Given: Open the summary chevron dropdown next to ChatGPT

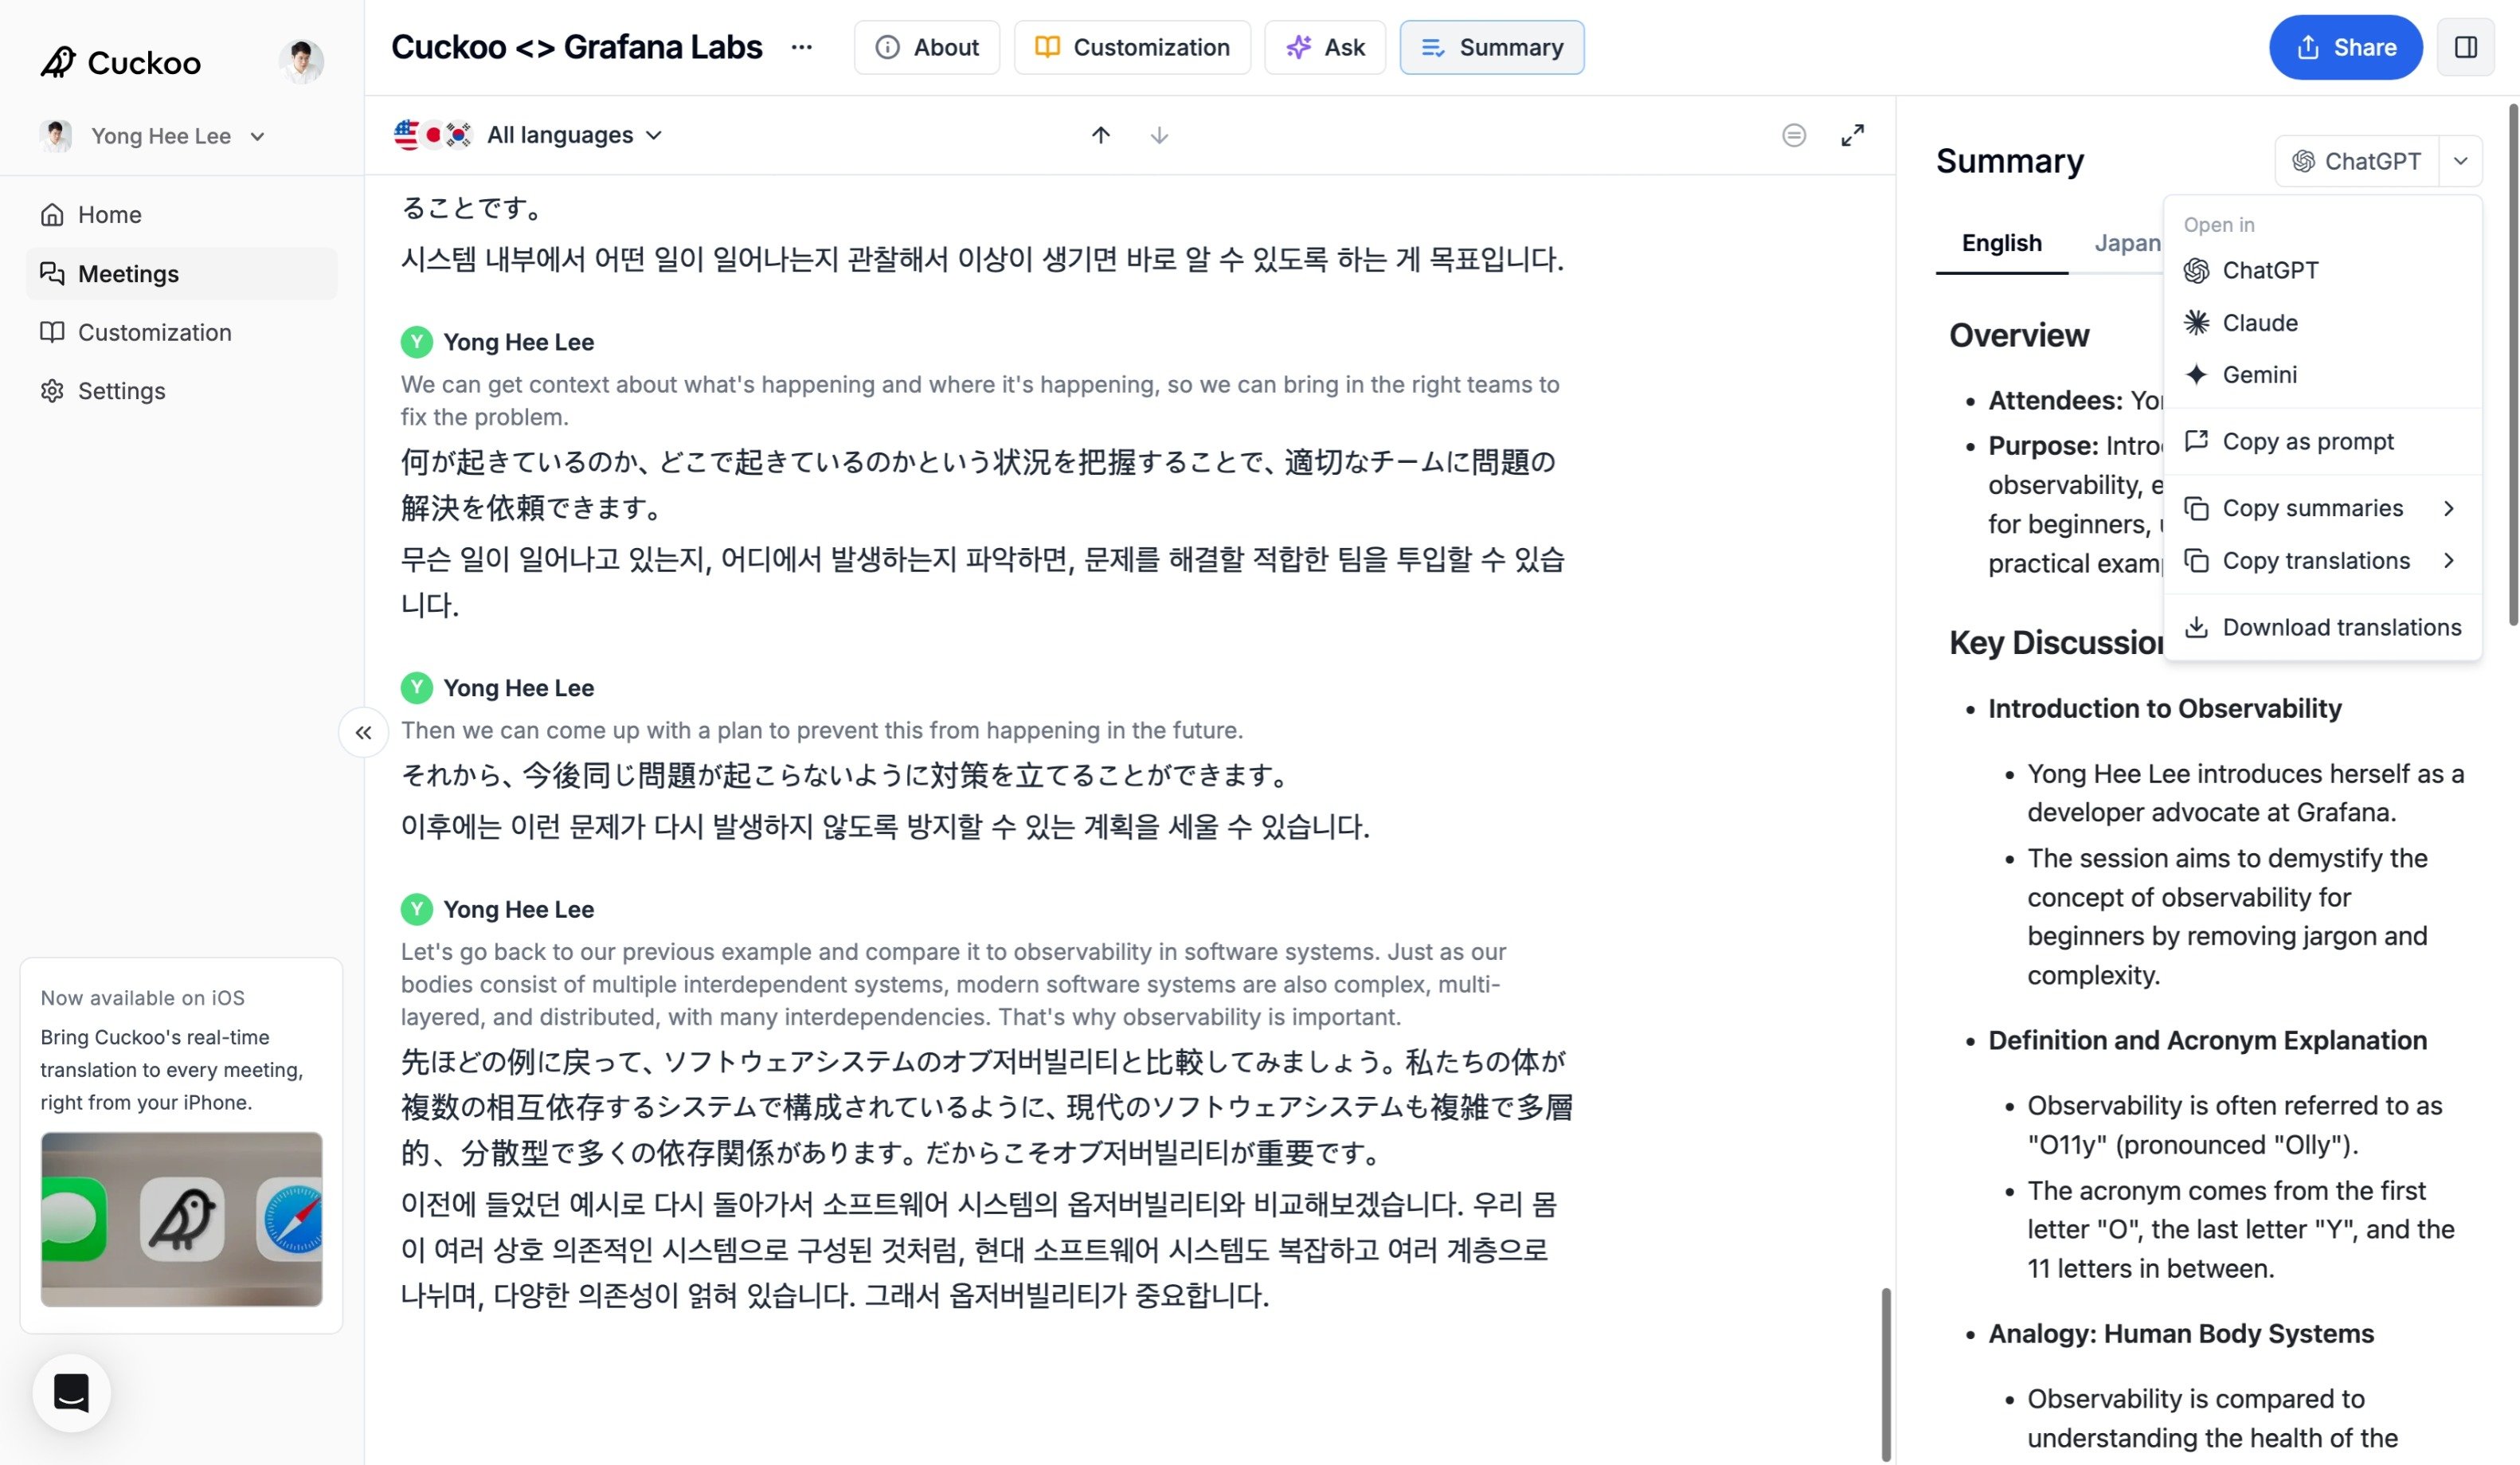Looking at the screenshot, I should 2460,161.
